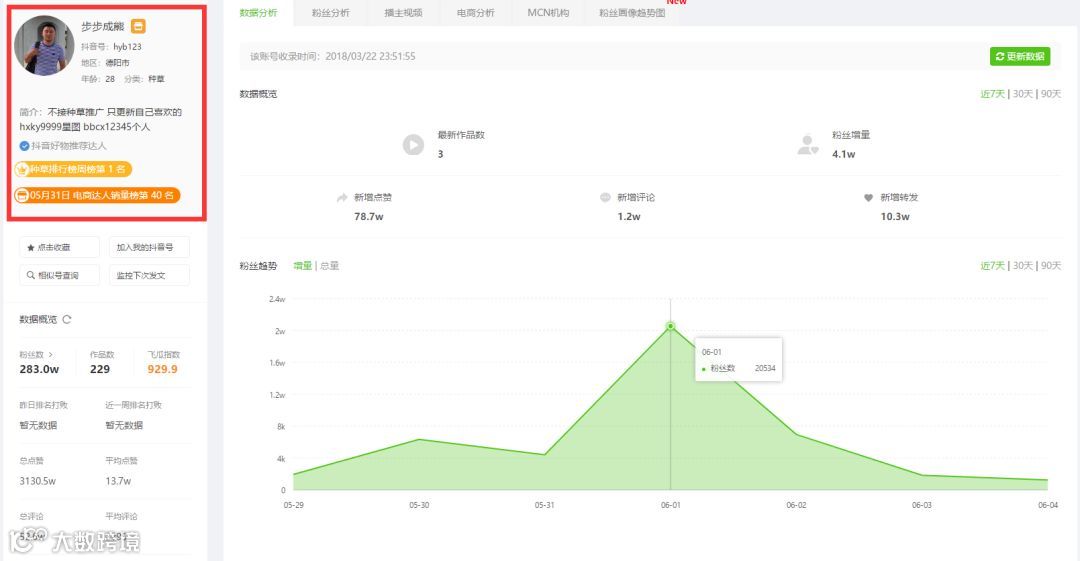Switch fan trend chart to 总量

tap(329, 266)
